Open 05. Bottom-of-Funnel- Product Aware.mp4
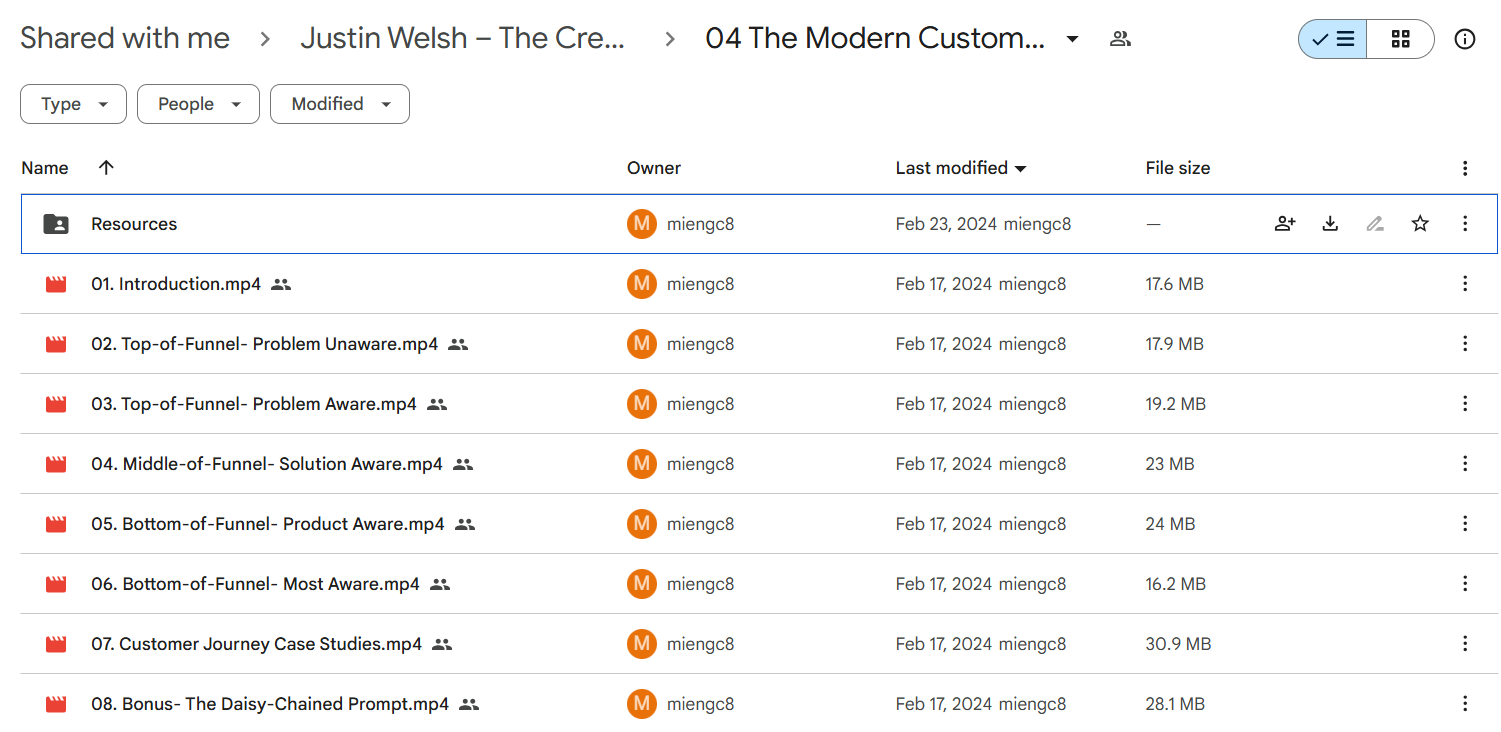 pyautogui.click(x=268, y=524)
